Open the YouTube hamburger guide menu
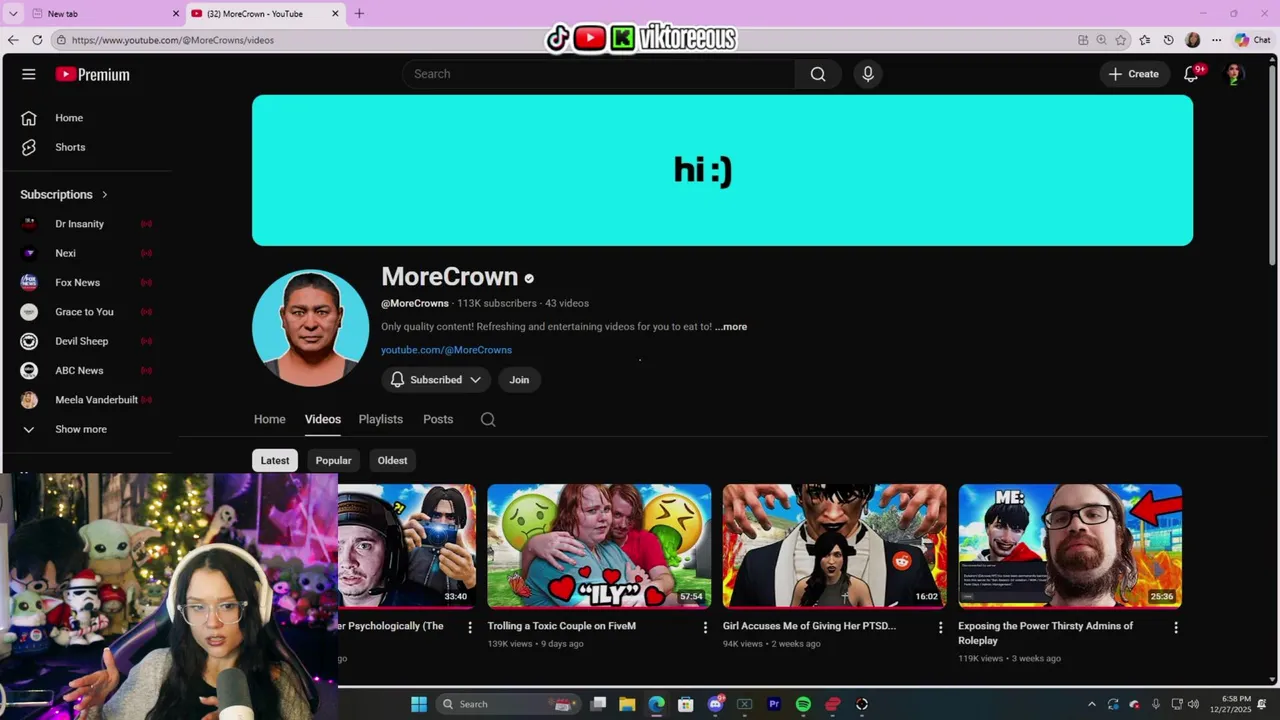 29,74
